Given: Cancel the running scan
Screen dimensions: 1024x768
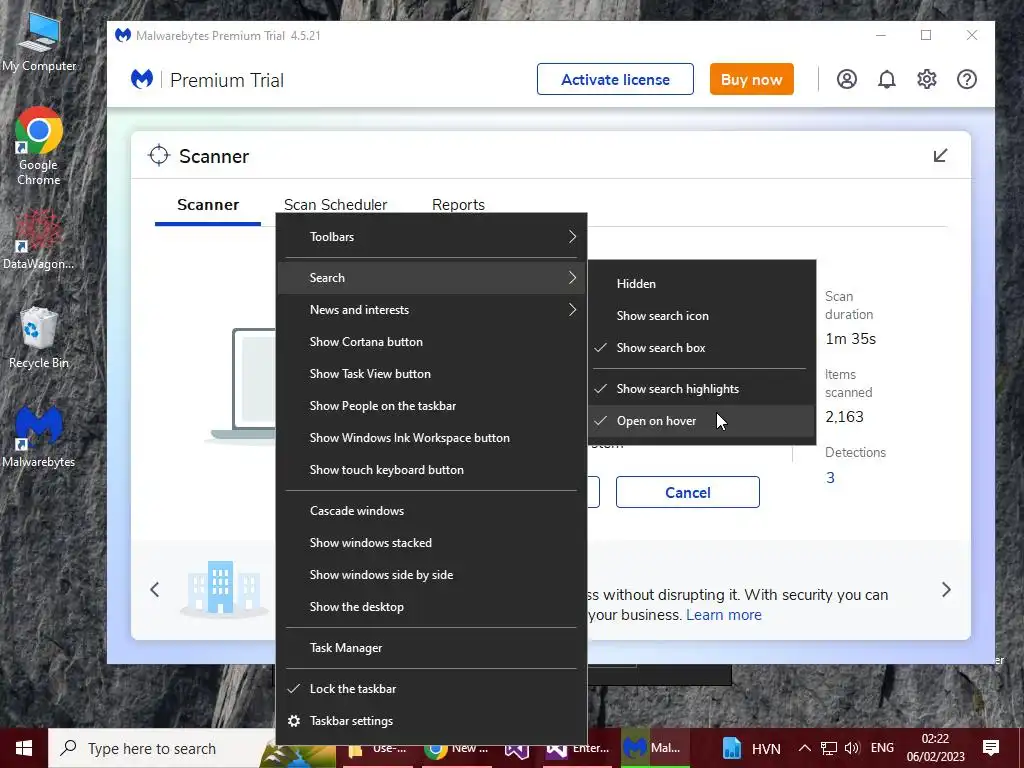Looking at the screenshot, I should click(x=688, y=492).
